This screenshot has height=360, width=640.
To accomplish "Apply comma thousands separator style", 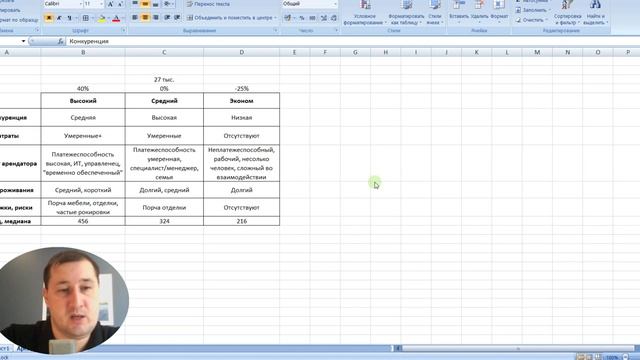I will coord(312,18).
